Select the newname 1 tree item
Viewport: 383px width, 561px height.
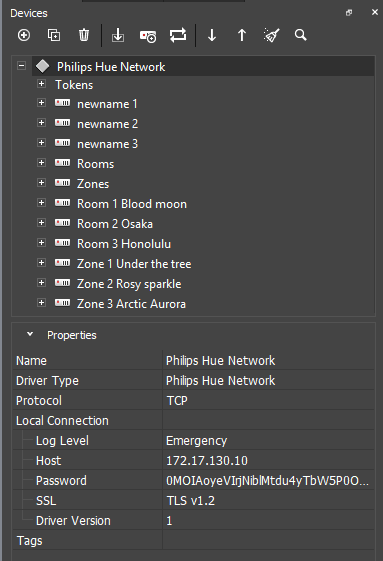pos(107,104)
